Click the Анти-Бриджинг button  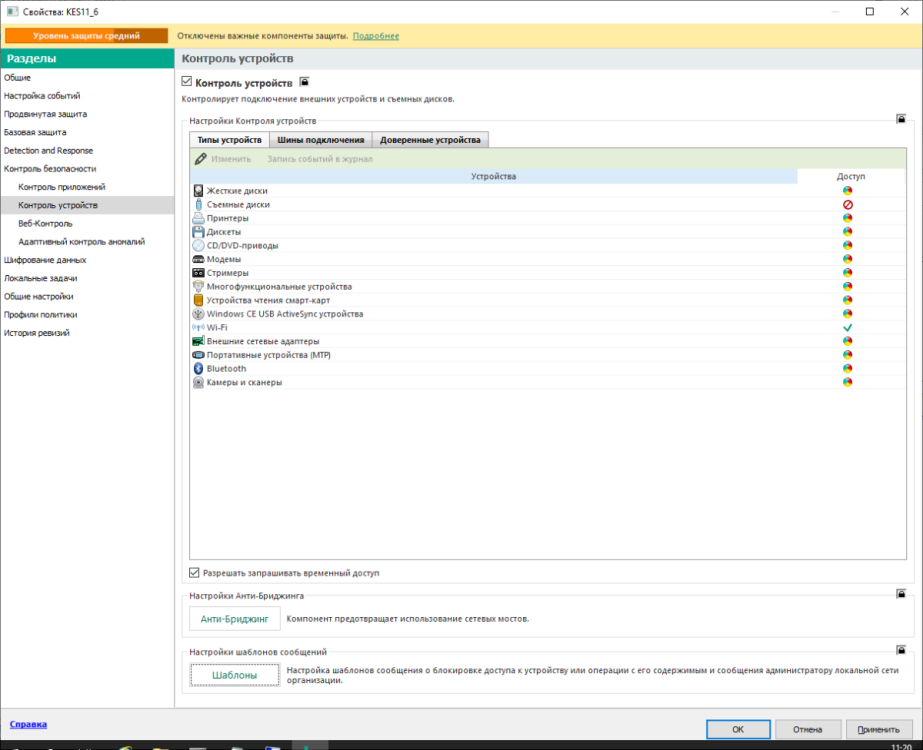(x=234, y=619)
